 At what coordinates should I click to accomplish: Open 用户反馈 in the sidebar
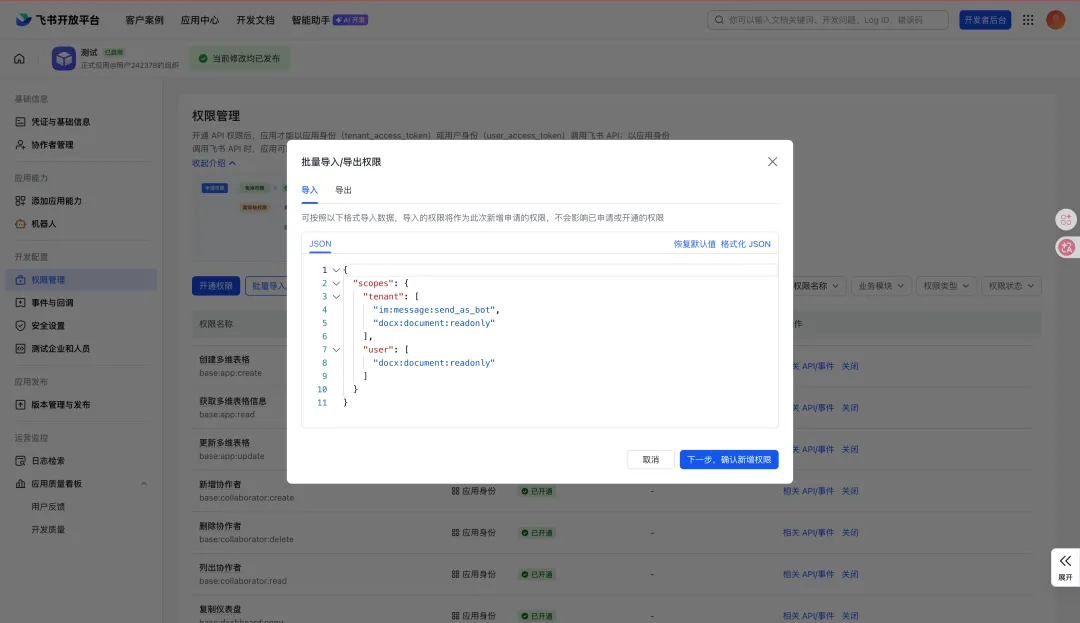pyautogui.click(x=48, y=507)
